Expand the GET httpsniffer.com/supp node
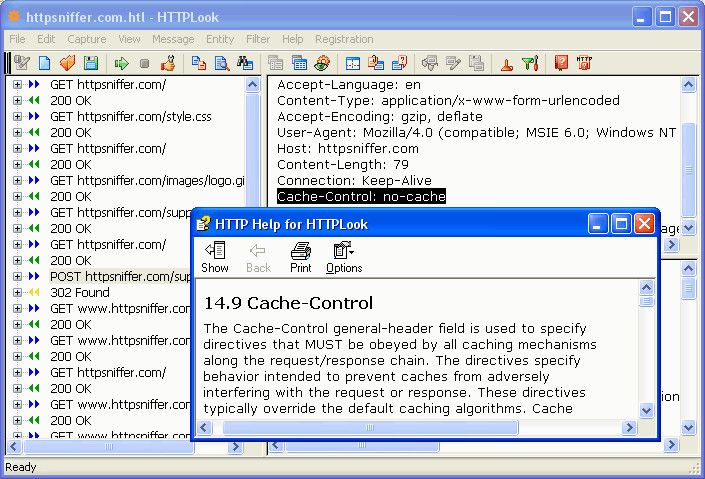The height and width of the screenshot is (479, 705). click(x=18, y=212)
